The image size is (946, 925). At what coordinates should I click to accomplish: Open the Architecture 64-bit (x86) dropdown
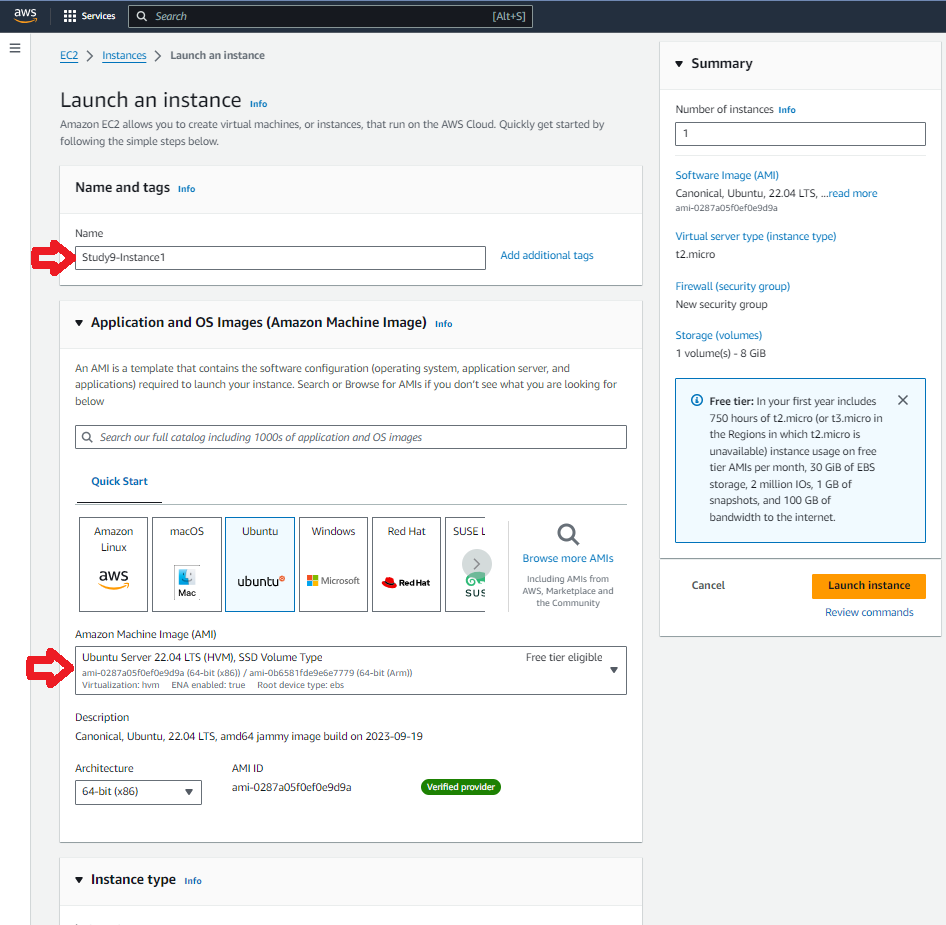[138, 792]
